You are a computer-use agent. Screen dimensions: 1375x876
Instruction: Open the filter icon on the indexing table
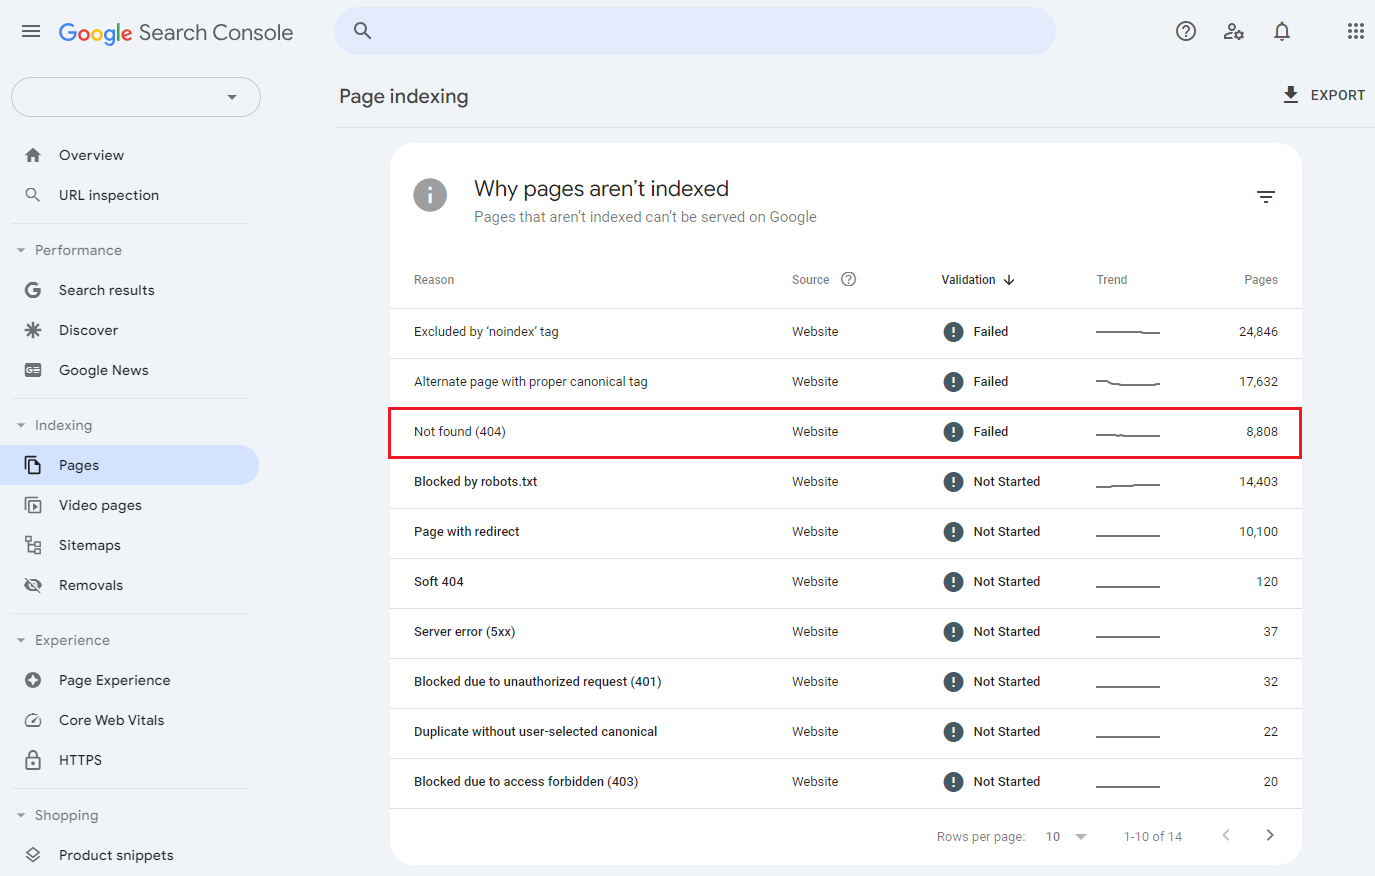(1265, 196)
